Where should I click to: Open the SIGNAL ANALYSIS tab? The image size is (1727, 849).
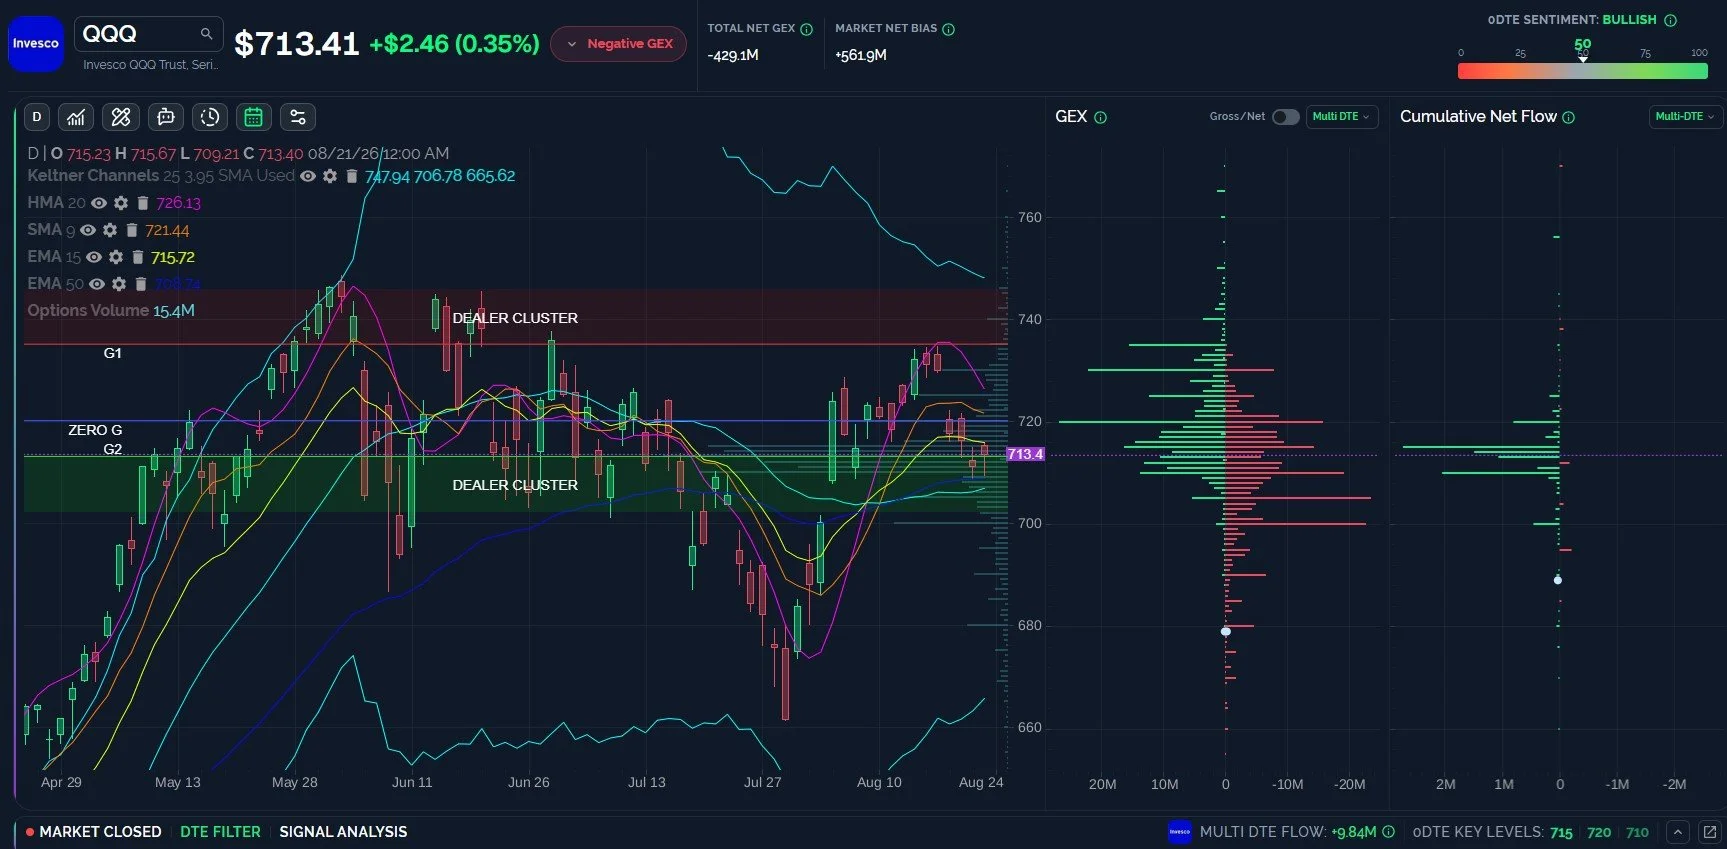343,832
